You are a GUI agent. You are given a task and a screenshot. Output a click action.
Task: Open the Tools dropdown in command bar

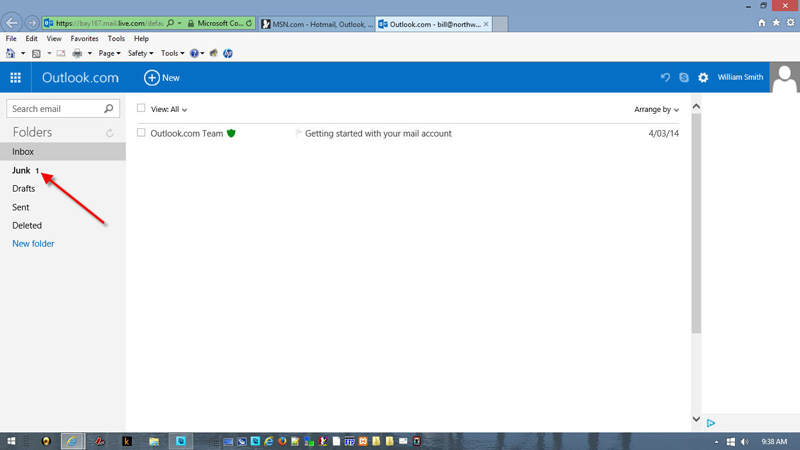point(172,53)
